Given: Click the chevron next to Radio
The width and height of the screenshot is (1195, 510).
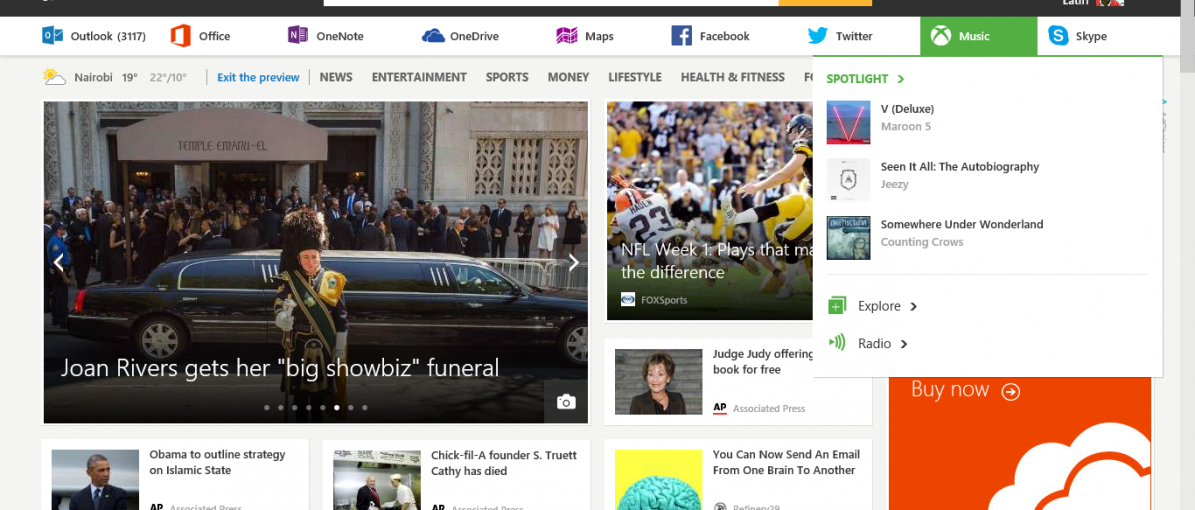Looking at the screenshot, I should click(904, 344).
